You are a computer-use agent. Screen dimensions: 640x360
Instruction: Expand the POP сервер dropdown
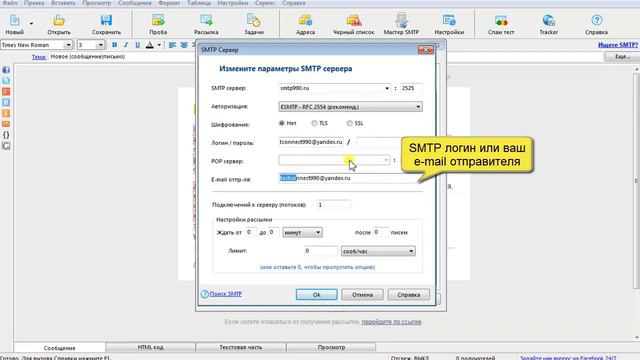tap(386, 160)
